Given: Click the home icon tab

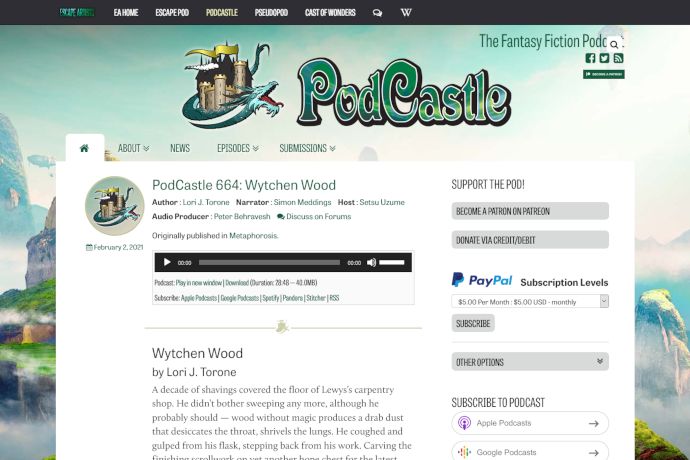Looking at the screenshot, I should pos(84,148).
